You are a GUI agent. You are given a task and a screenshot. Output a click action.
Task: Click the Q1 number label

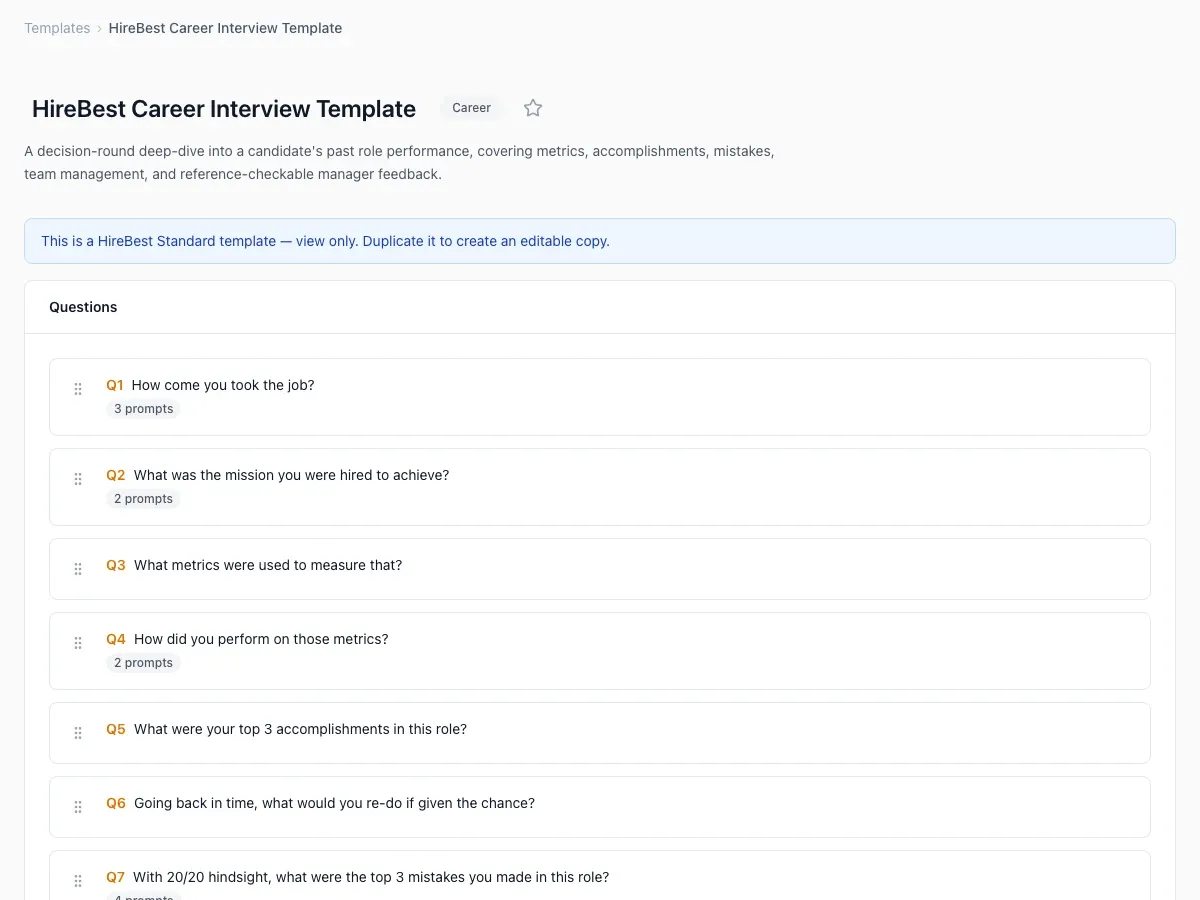(x=115, y=385)
